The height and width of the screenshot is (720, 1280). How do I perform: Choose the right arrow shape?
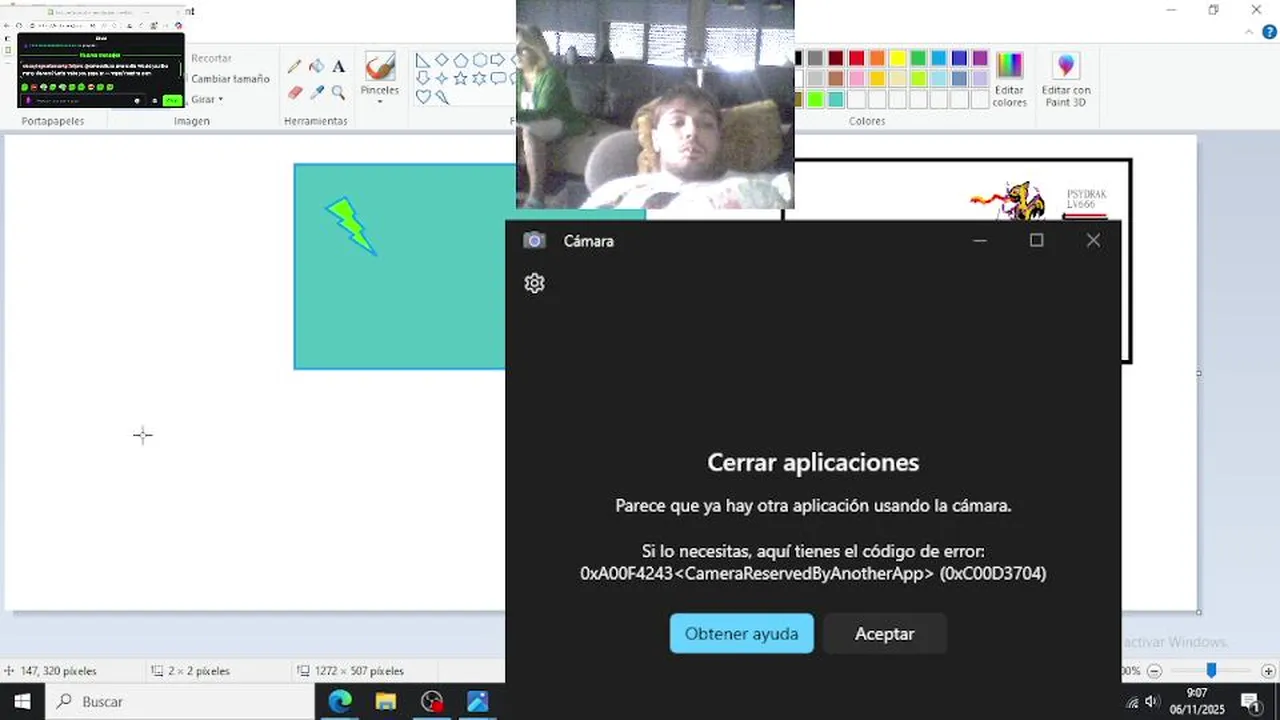498,60
